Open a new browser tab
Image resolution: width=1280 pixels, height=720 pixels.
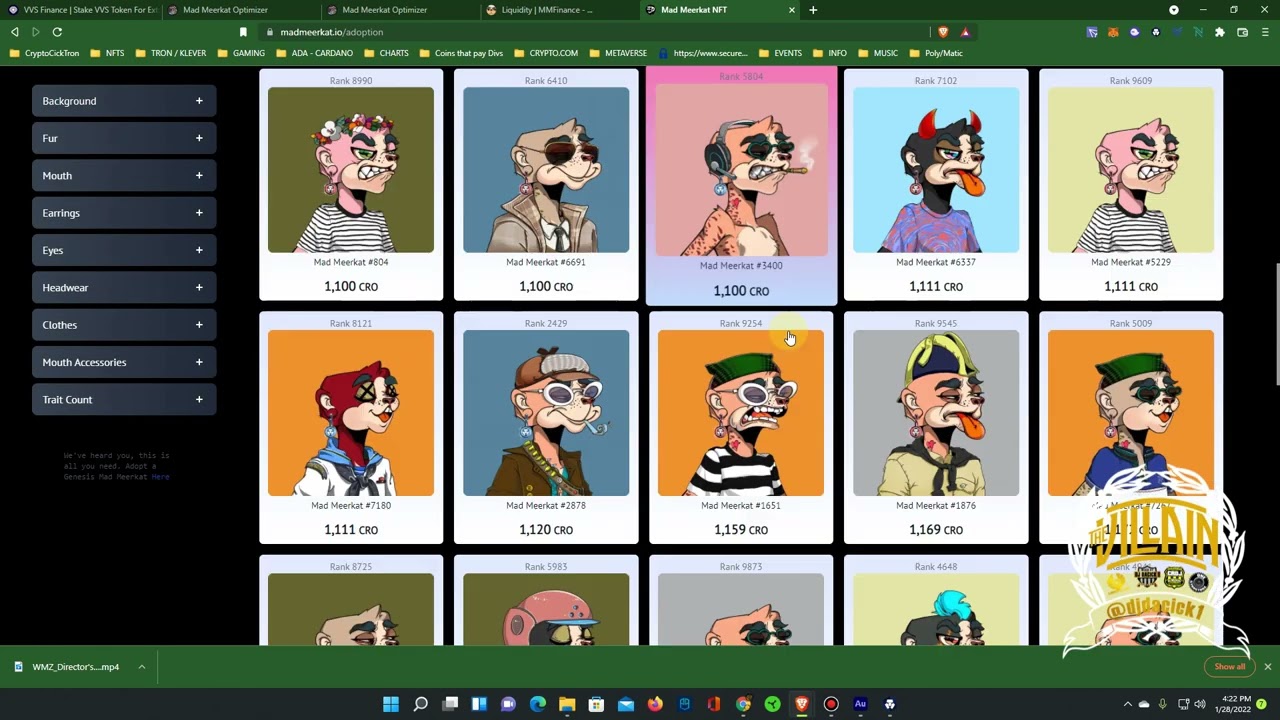(813, 10)
